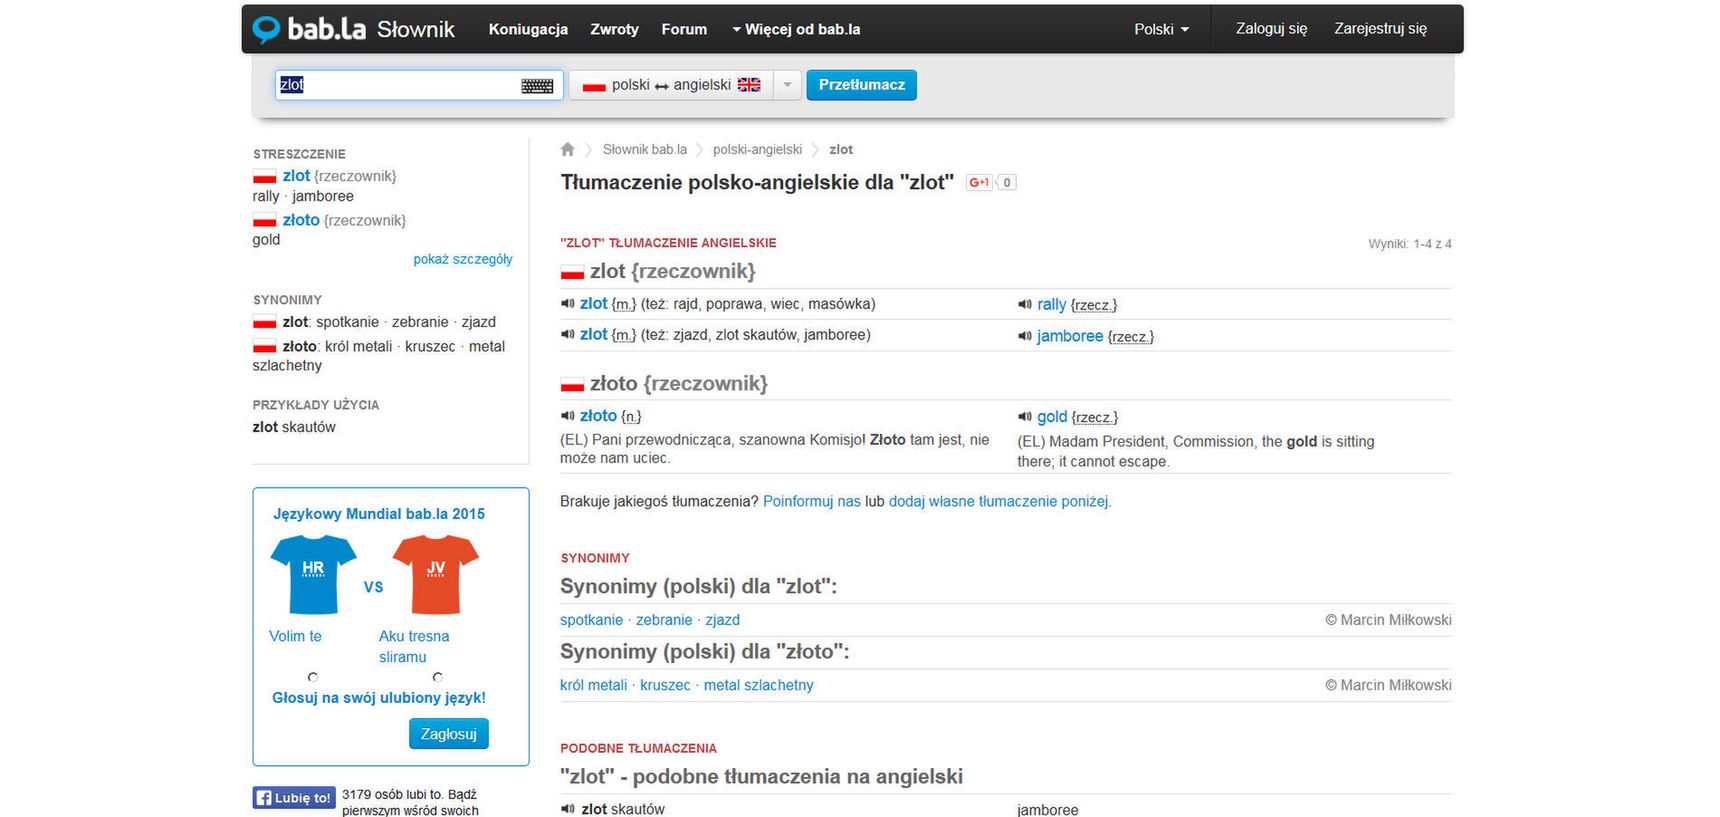Click 'Językowy Mundial bab.la 2015' heading
The width and height of the screenshot is (1720, 817).
coord(379,514)
